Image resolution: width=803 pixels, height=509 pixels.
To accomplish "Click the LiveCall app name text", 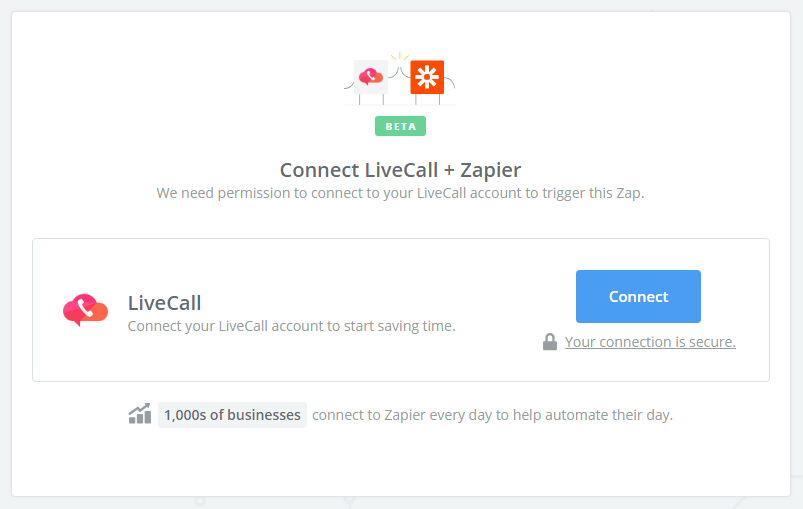I will tap(164, 303).
